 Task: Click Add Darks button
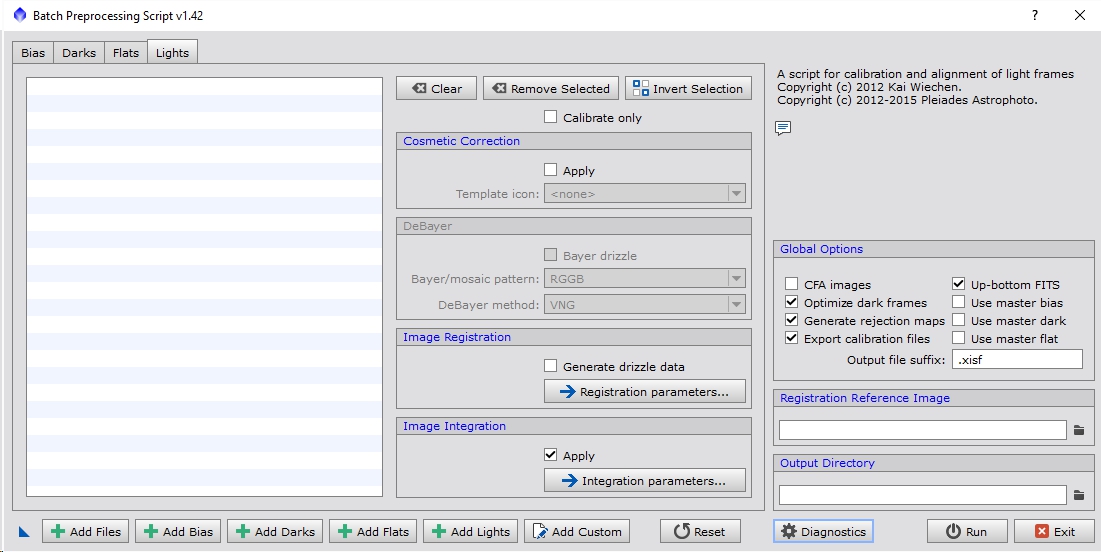click(x=275, y=532)
